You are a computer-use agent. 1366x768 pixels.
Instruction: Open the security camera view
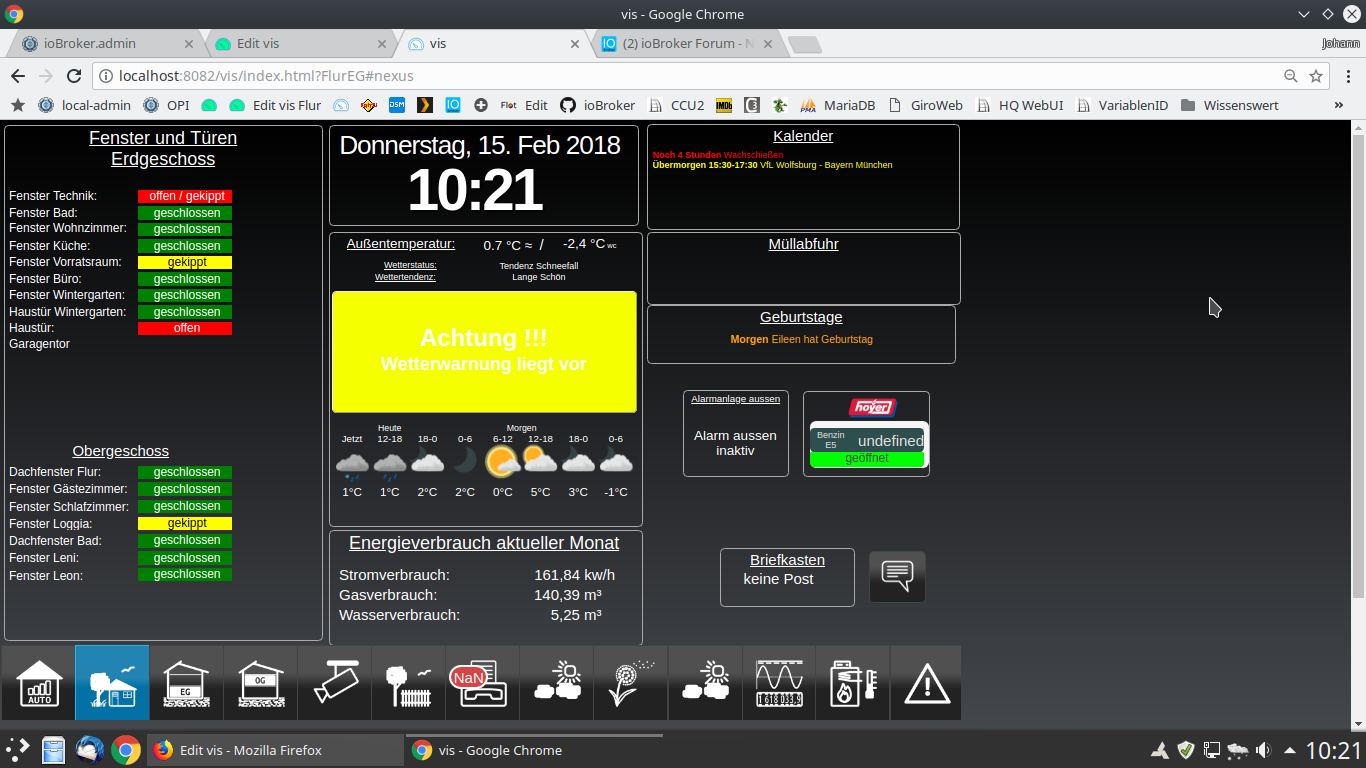pyautogui.click(x=334, y=683)
